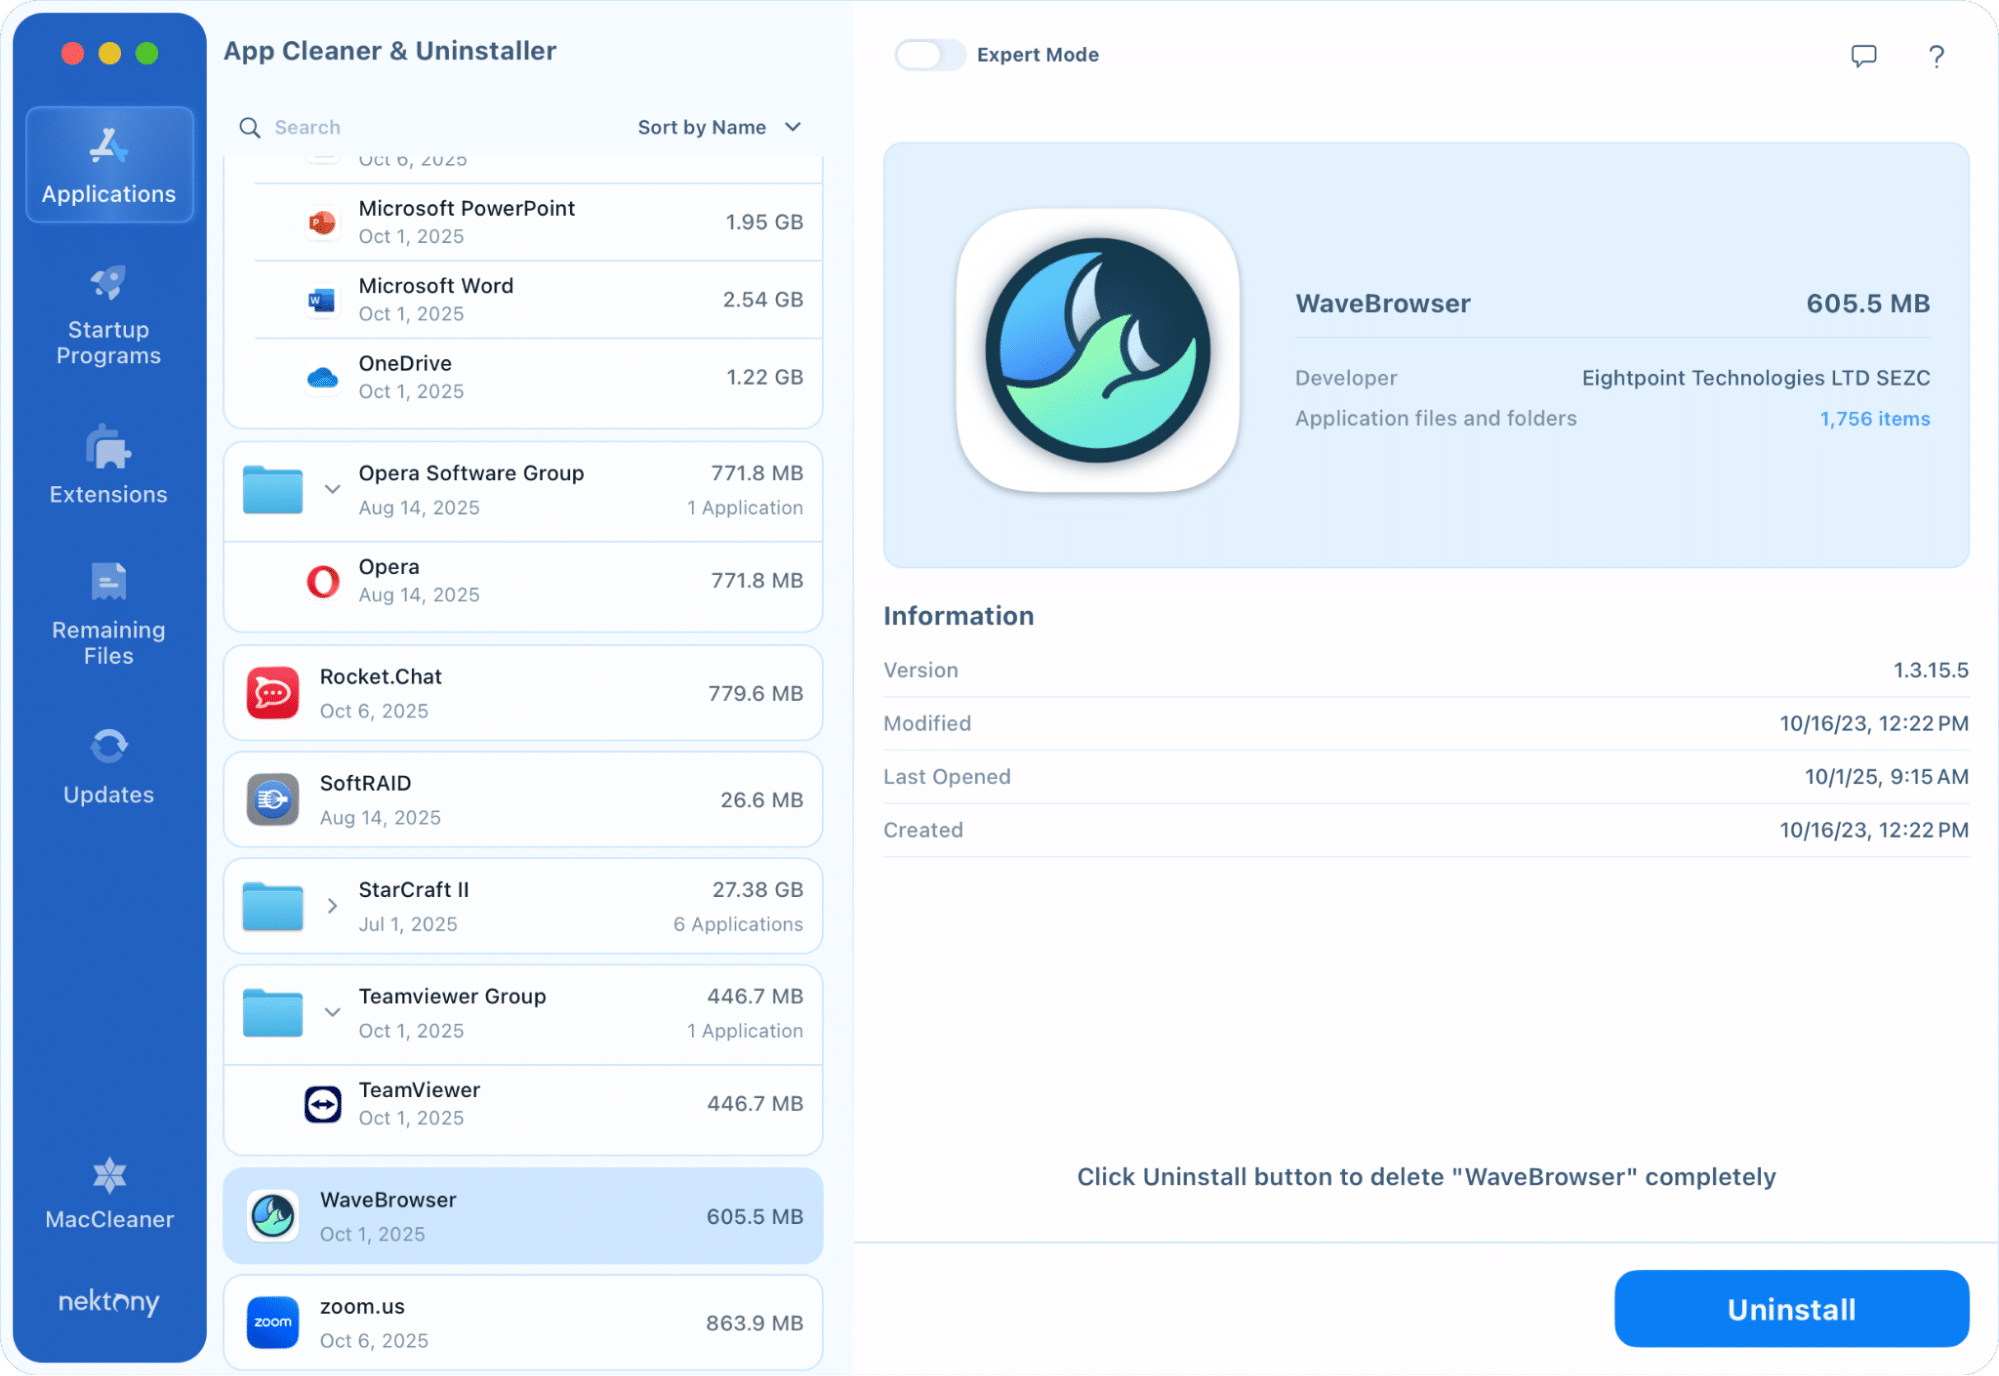Go to Remaining Files section
Viewport: 1999px width, 1376px height.
(x=108, y=614)
